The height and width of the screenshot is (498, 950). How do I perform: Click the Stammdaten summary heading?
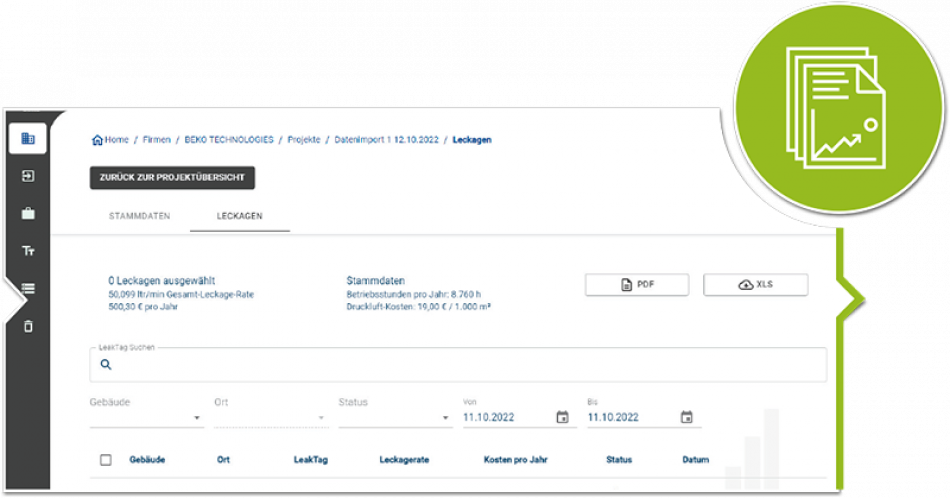point(376,281)
